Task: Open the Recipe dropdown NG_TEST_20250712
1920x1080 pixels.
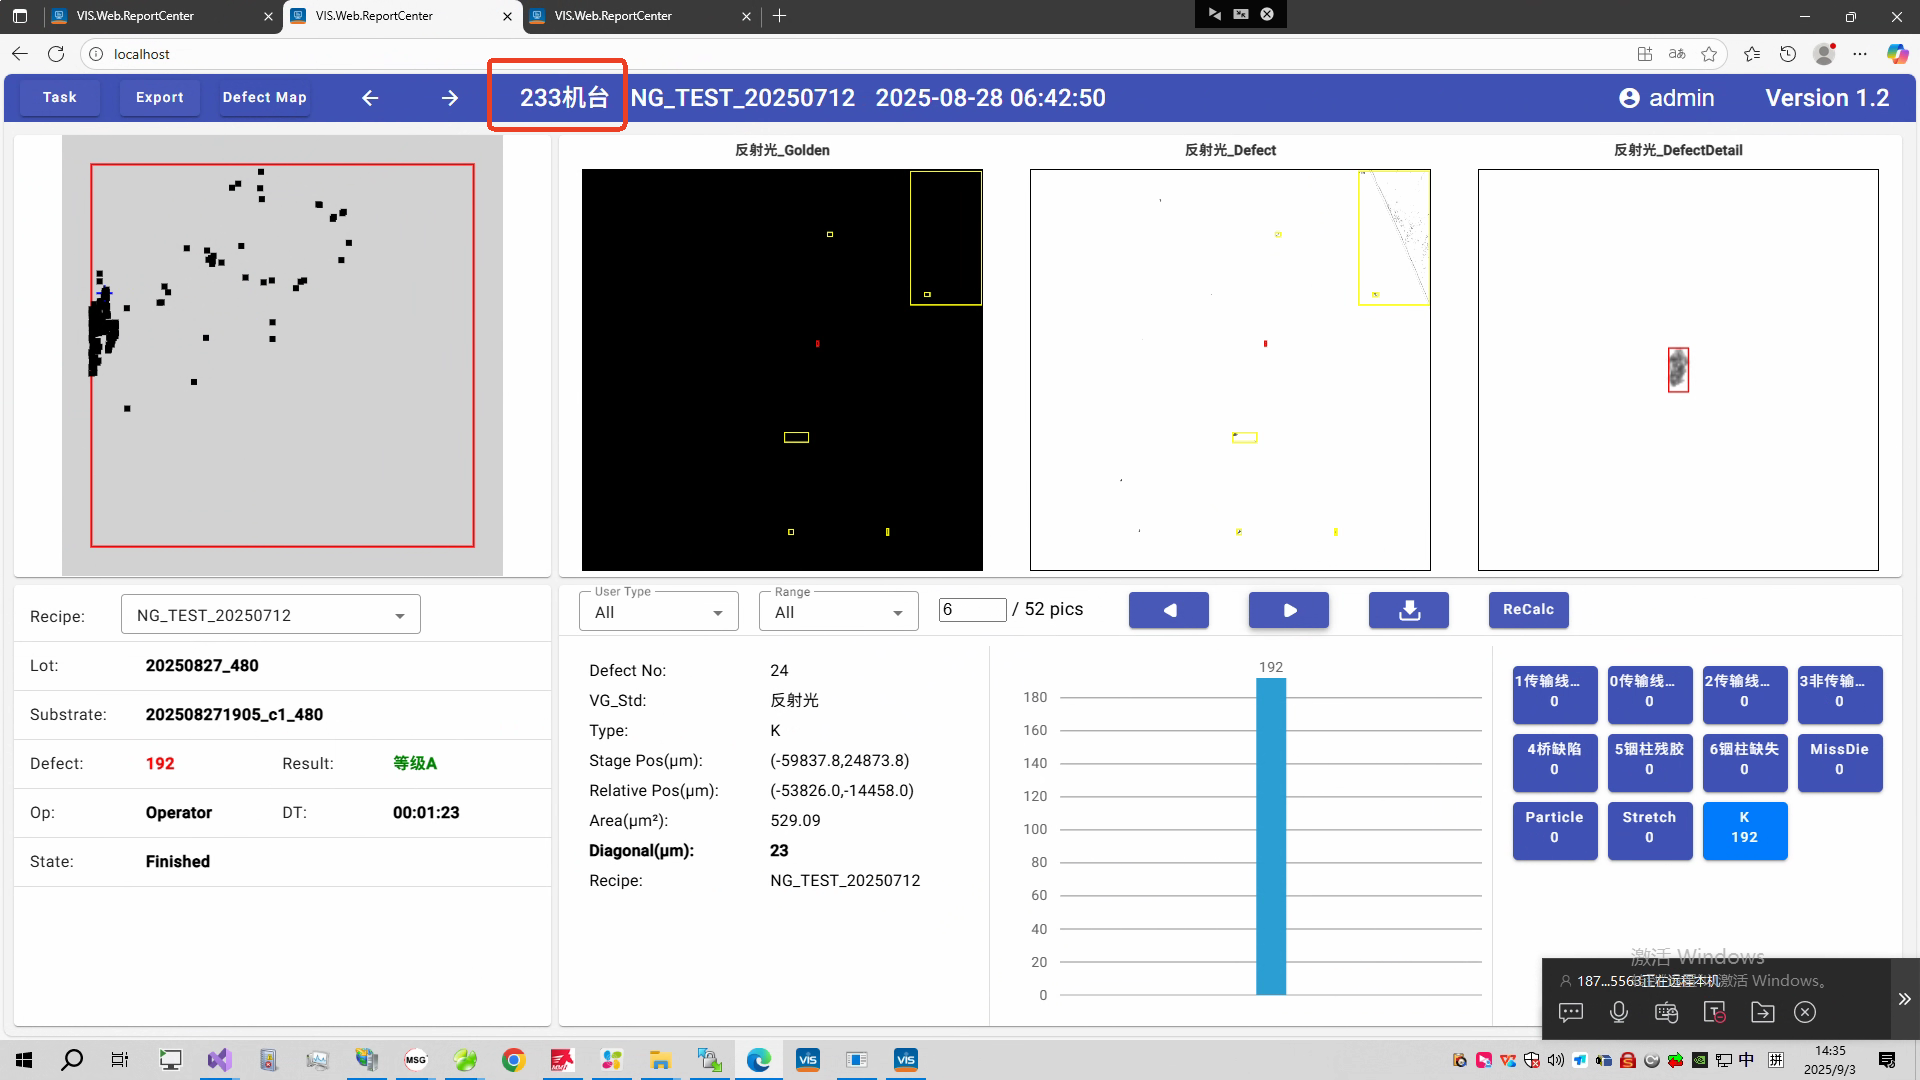Action: click(270, 615)
